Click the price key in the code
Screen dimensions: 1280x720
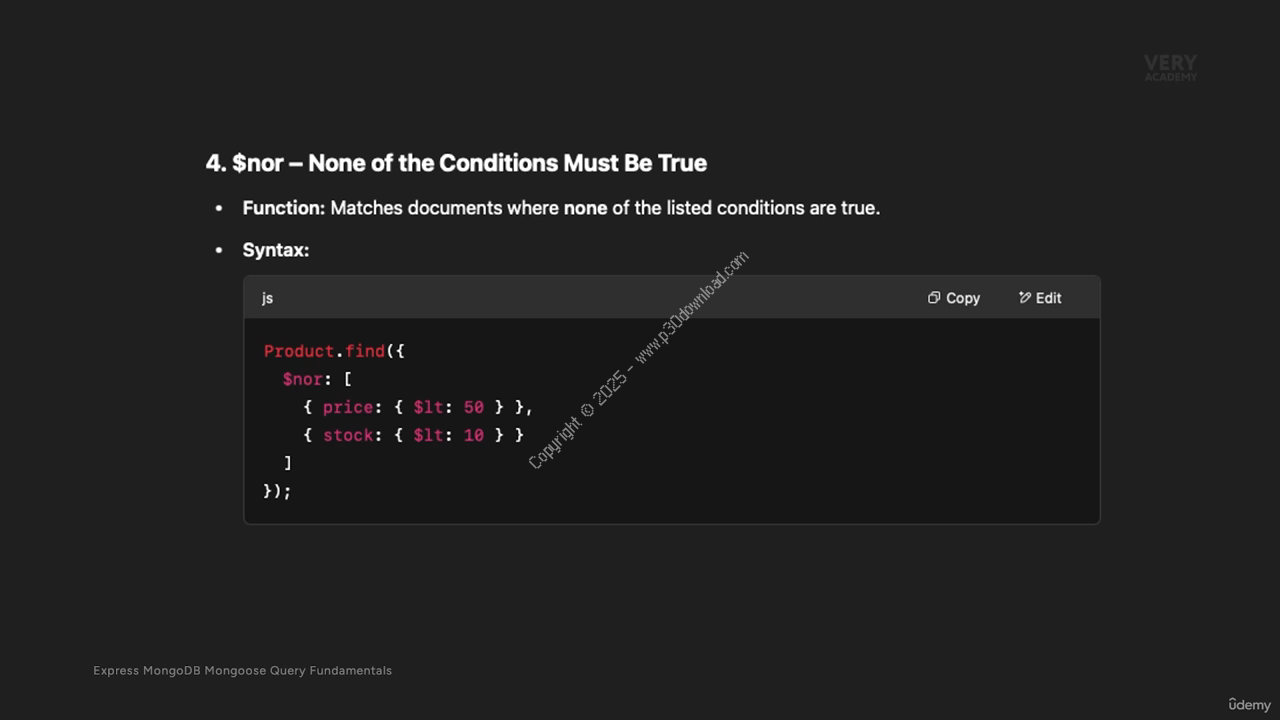click(x=348, y=407)
